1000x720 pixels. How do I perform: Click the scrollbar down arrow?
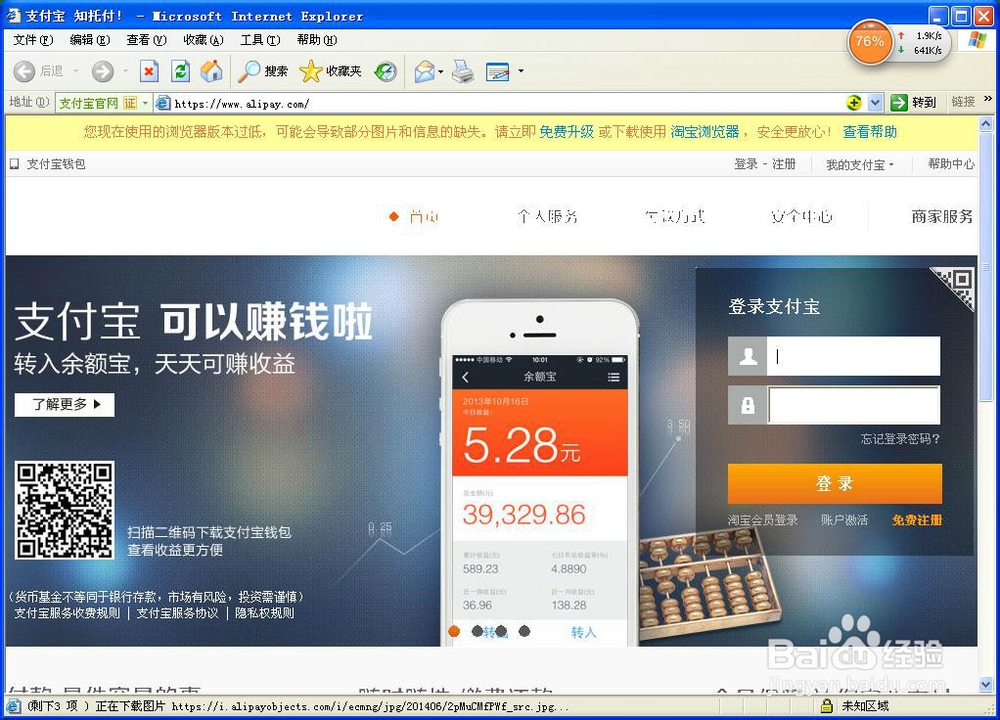pyautogui.click(x=986, y=686)
